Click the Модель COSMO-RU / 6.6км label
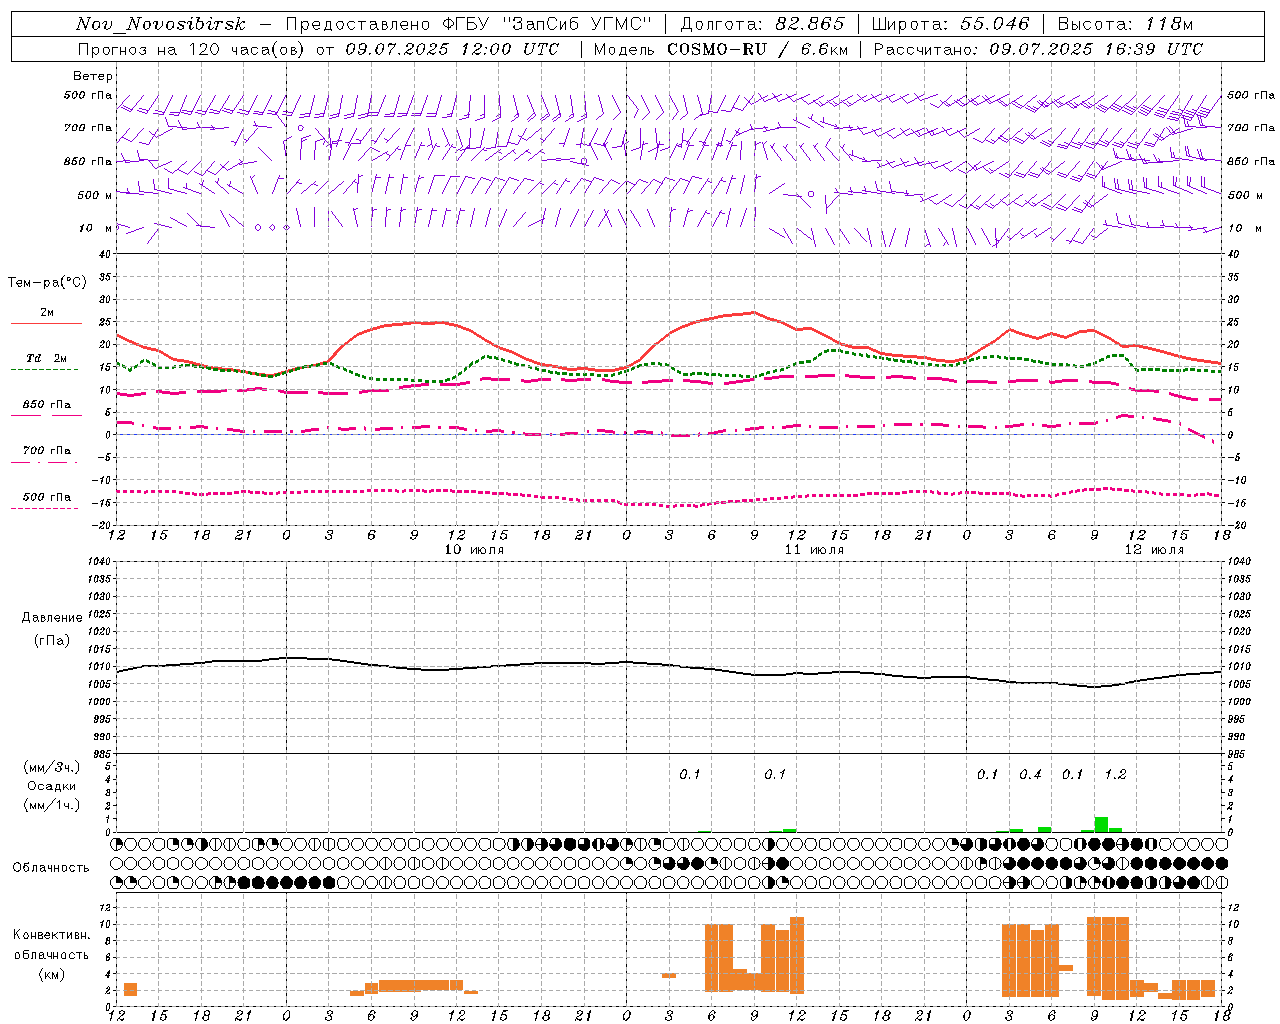 [x=719, y=49]
